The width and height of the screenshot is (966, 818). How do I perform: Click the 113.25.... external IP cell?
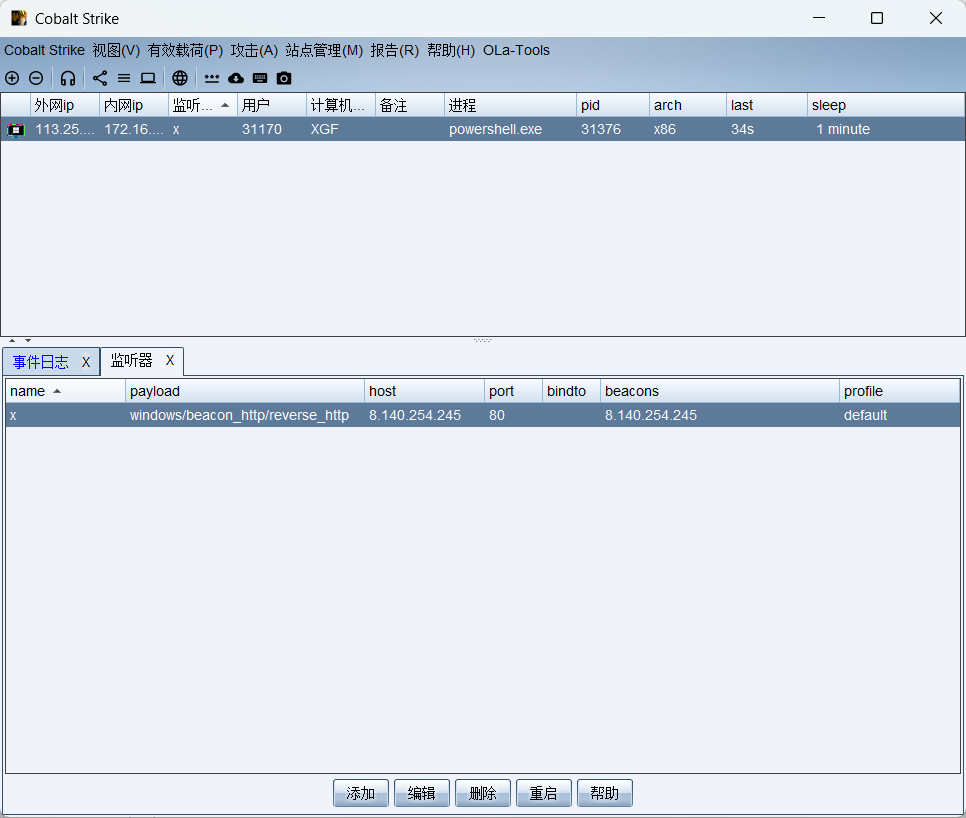point(65,129)
